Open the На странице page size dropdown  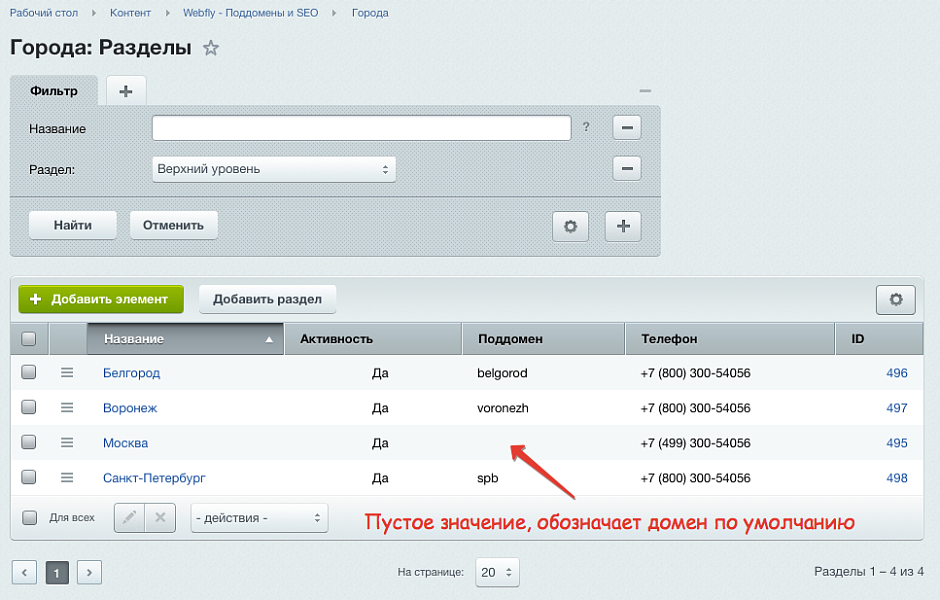tap(497, 572)
